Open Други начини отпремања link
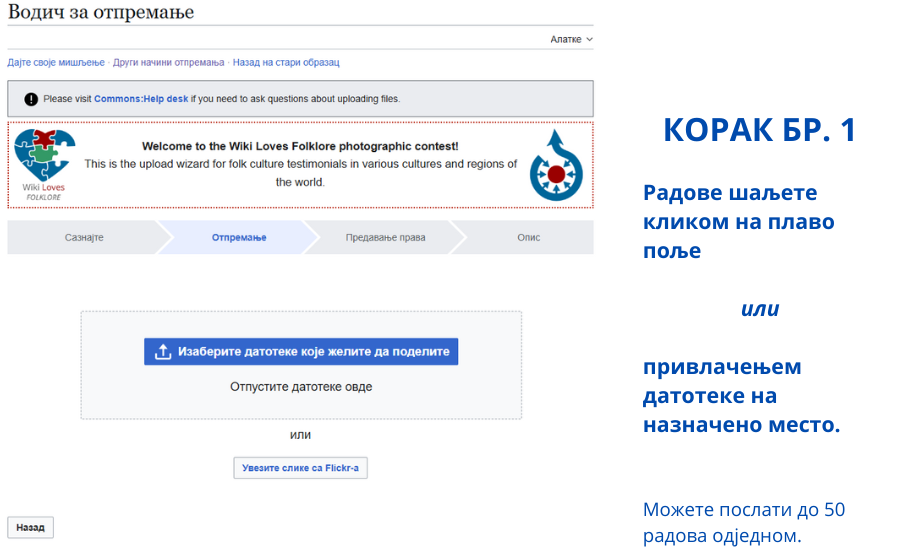899x560 pixels. pyautogui.click(x=169, y=62)
